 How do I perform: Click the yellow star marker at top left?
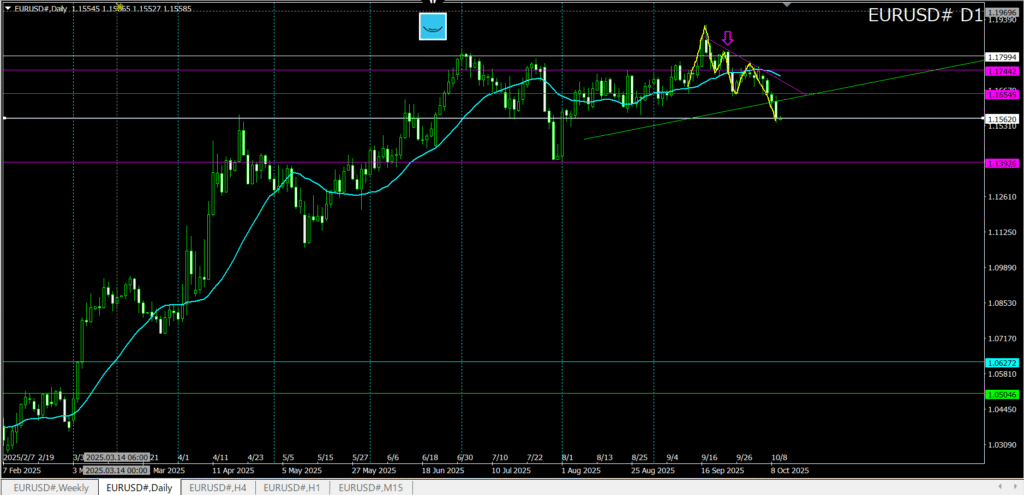119,7
